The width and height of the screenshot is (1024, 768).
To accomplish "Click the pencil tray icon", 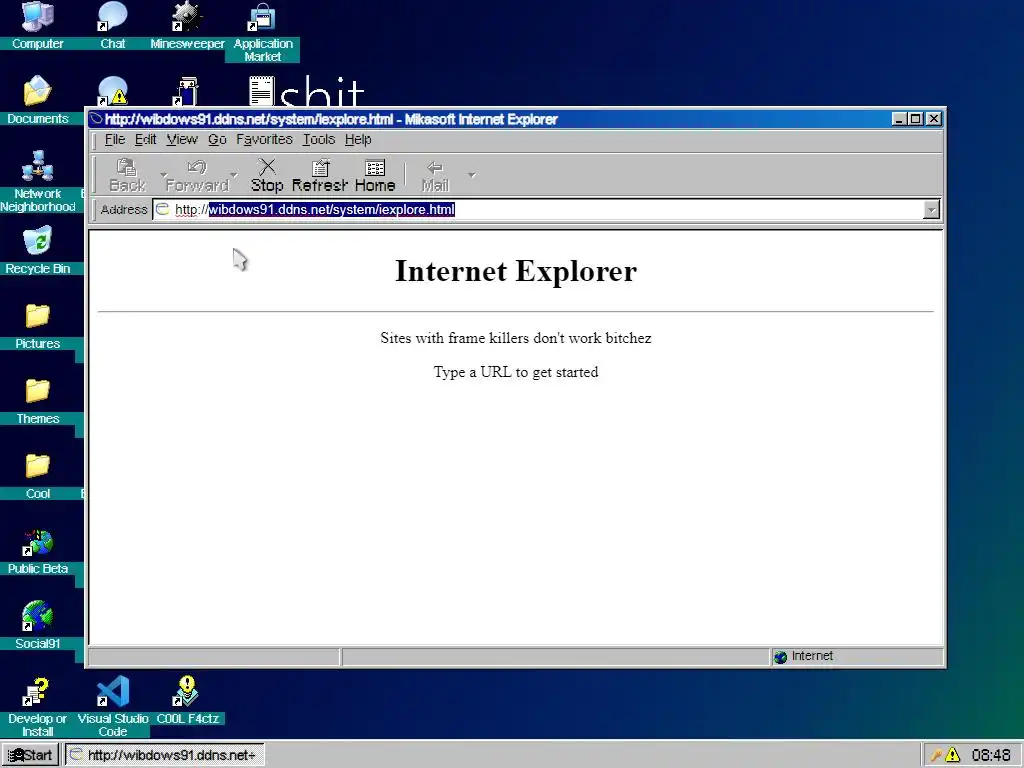I will click(936, 755).
